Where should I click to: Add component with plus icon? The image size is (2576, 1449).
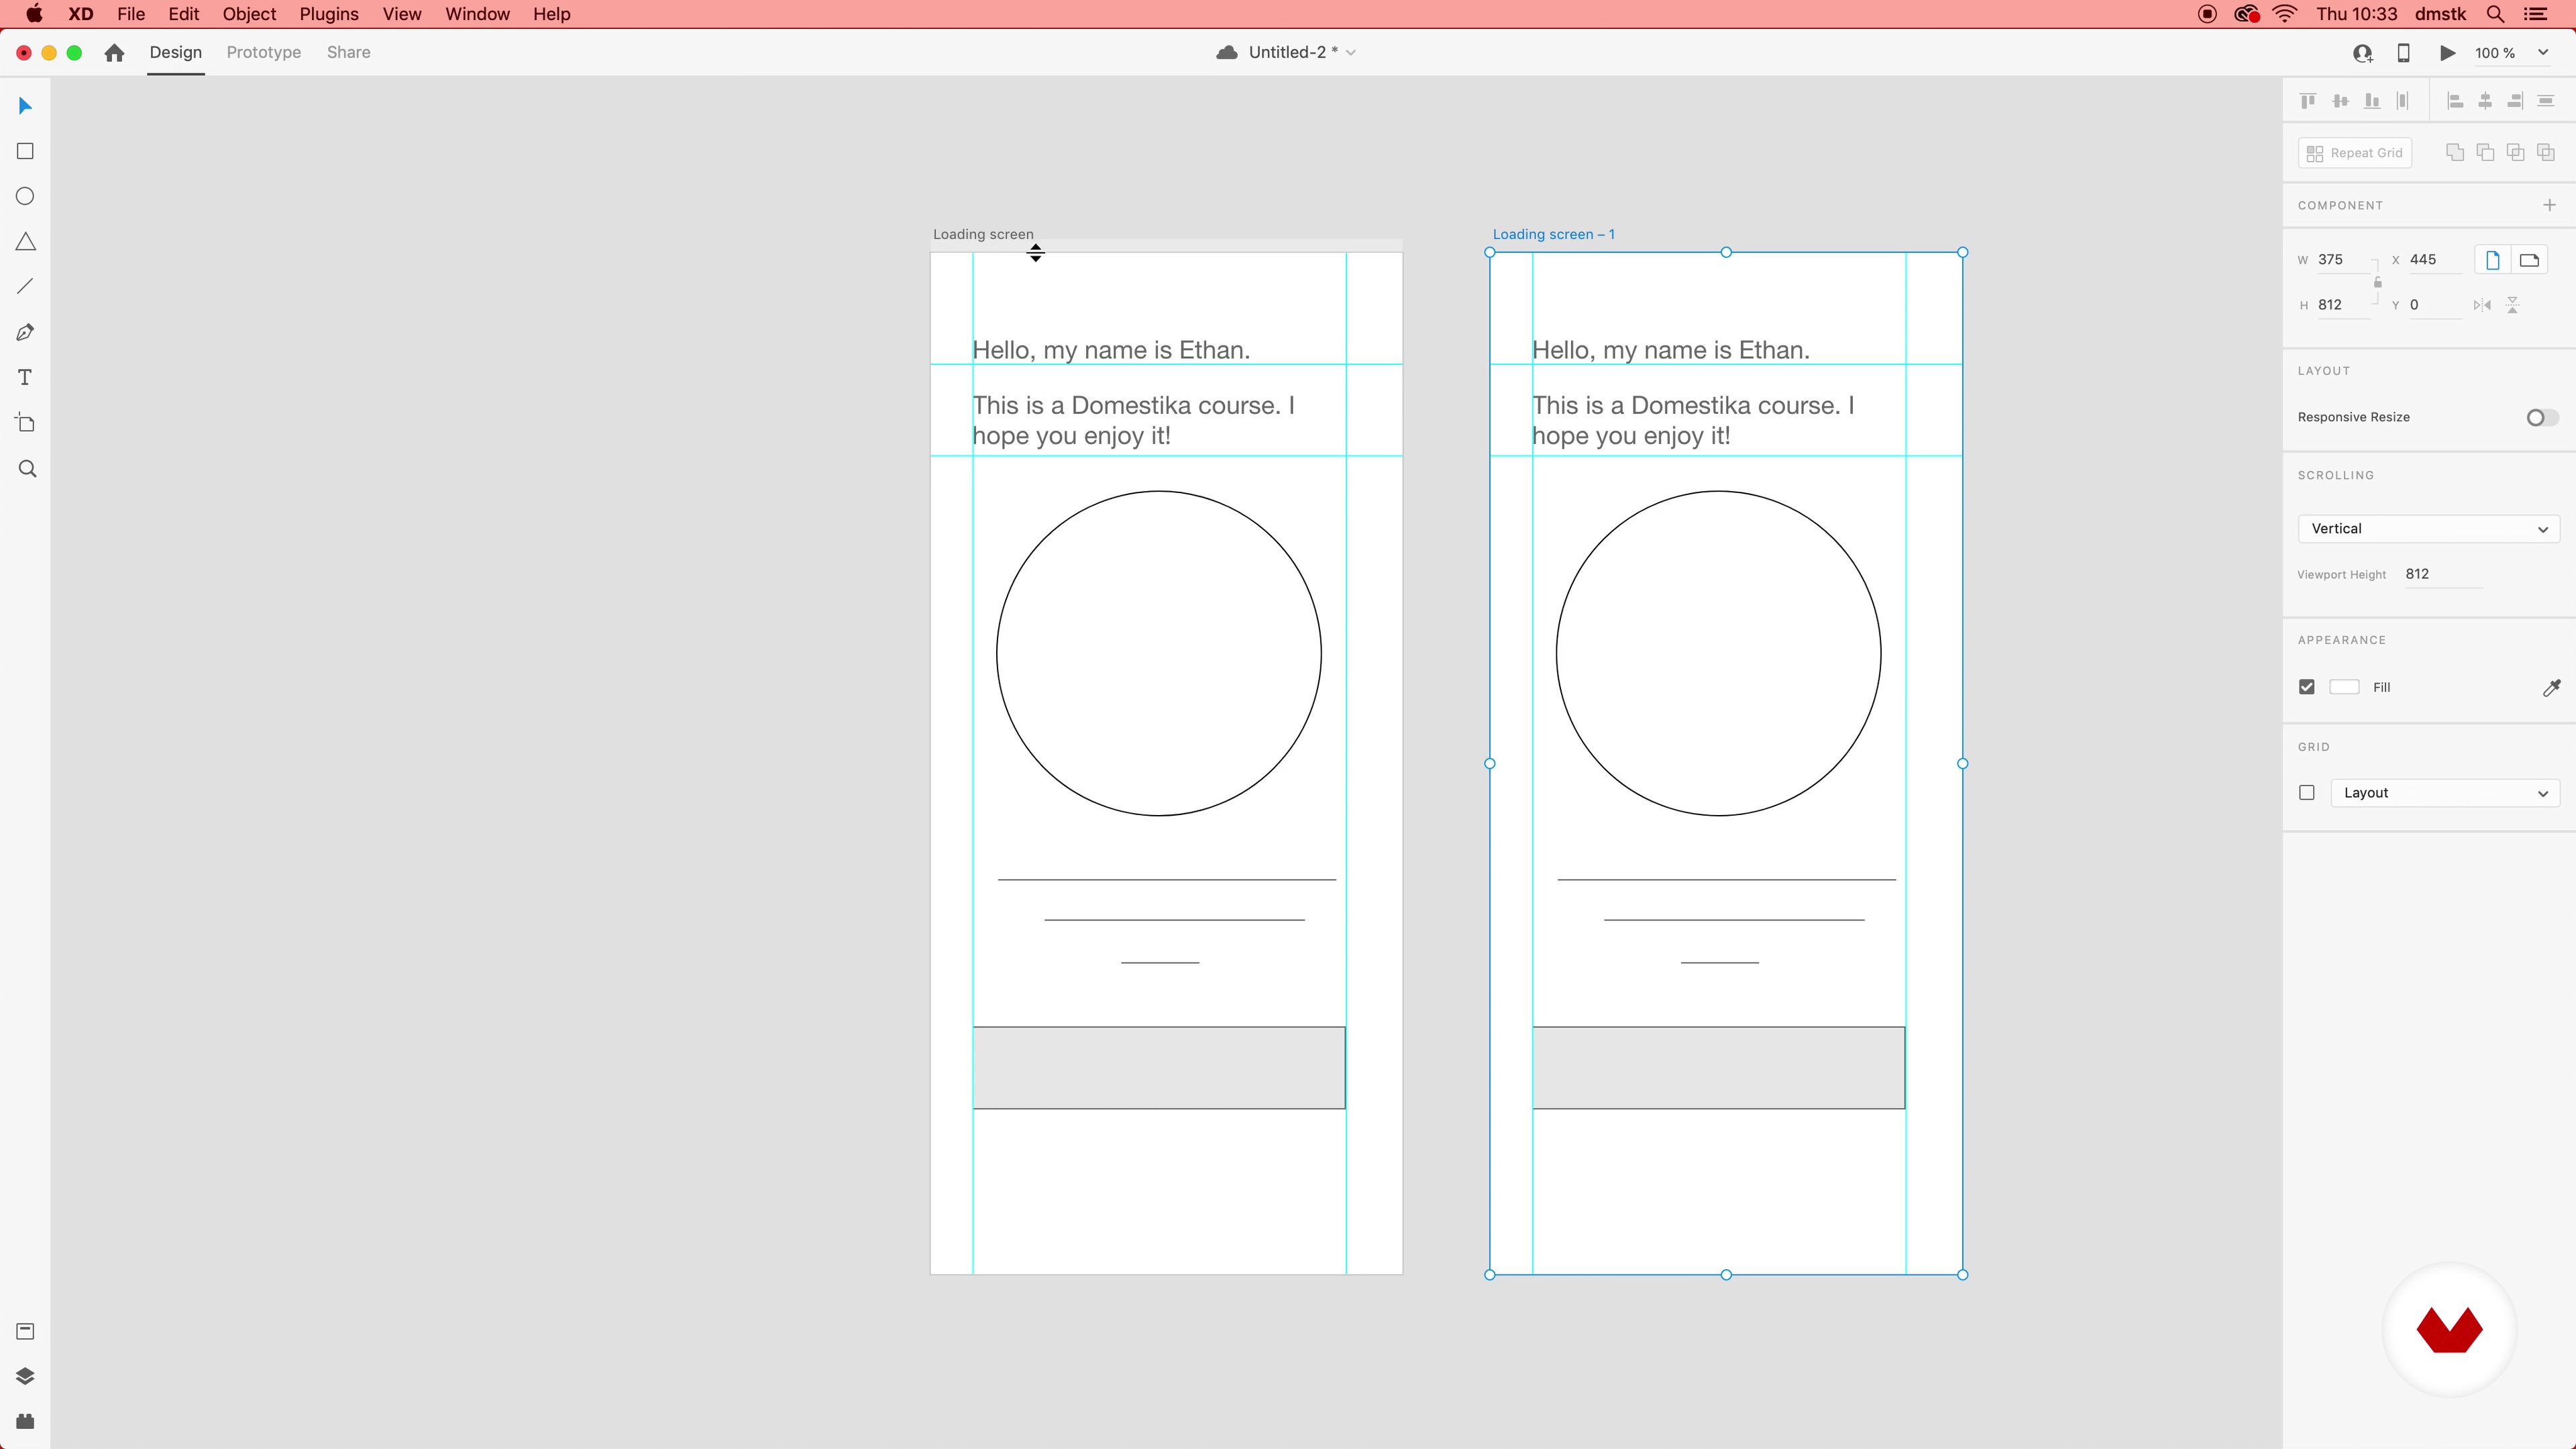coord(2549,205)
